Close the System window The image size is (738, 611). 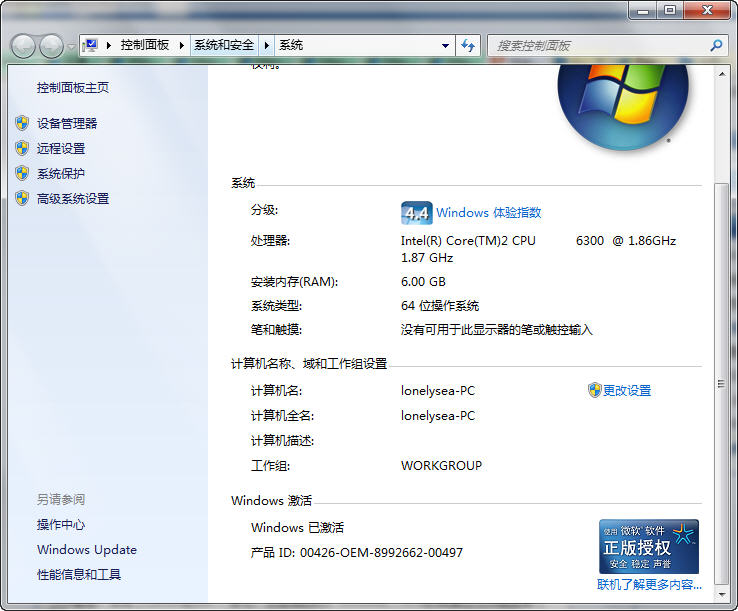click(707, 10)
